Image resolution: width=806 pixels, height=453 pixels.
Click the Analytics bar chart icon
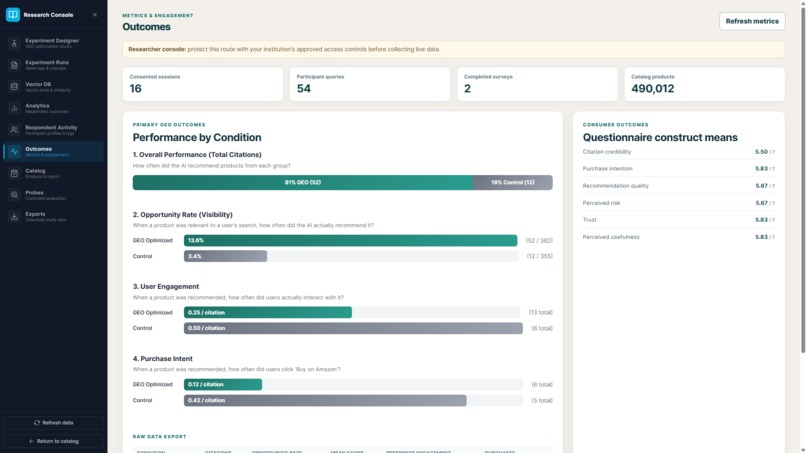[14, 108]
